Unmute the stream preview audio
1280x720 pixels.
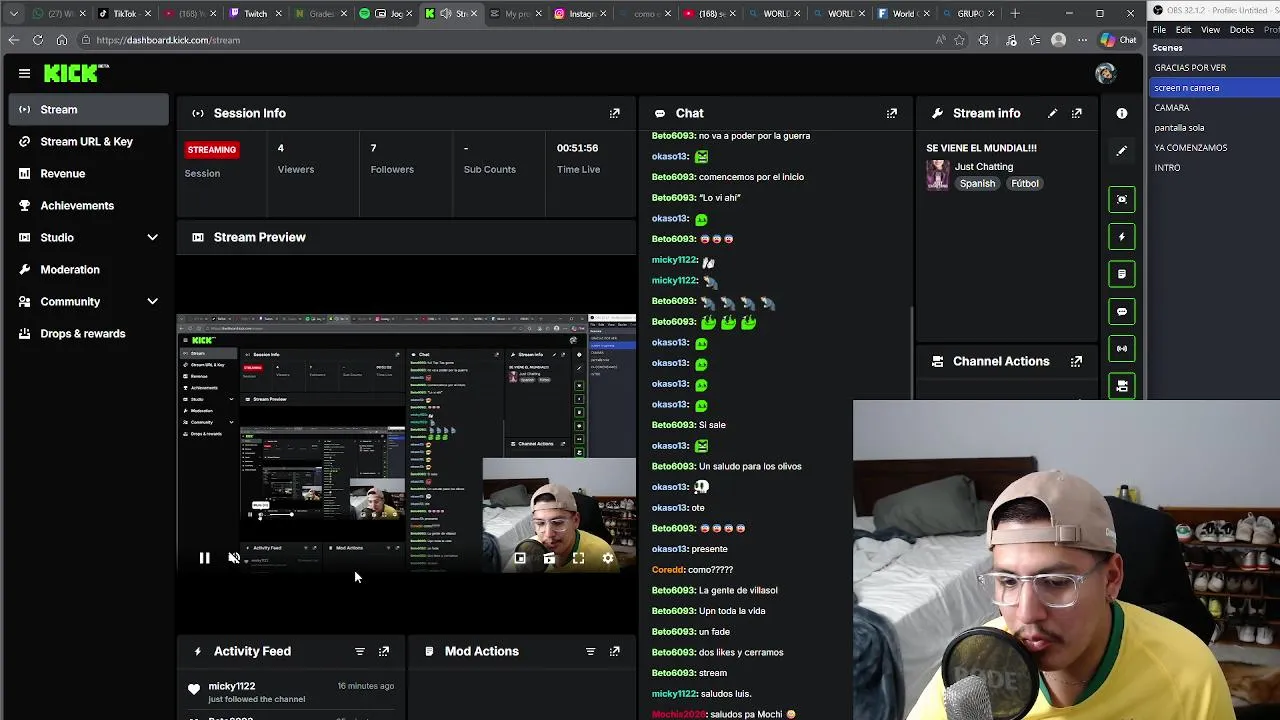233,558
